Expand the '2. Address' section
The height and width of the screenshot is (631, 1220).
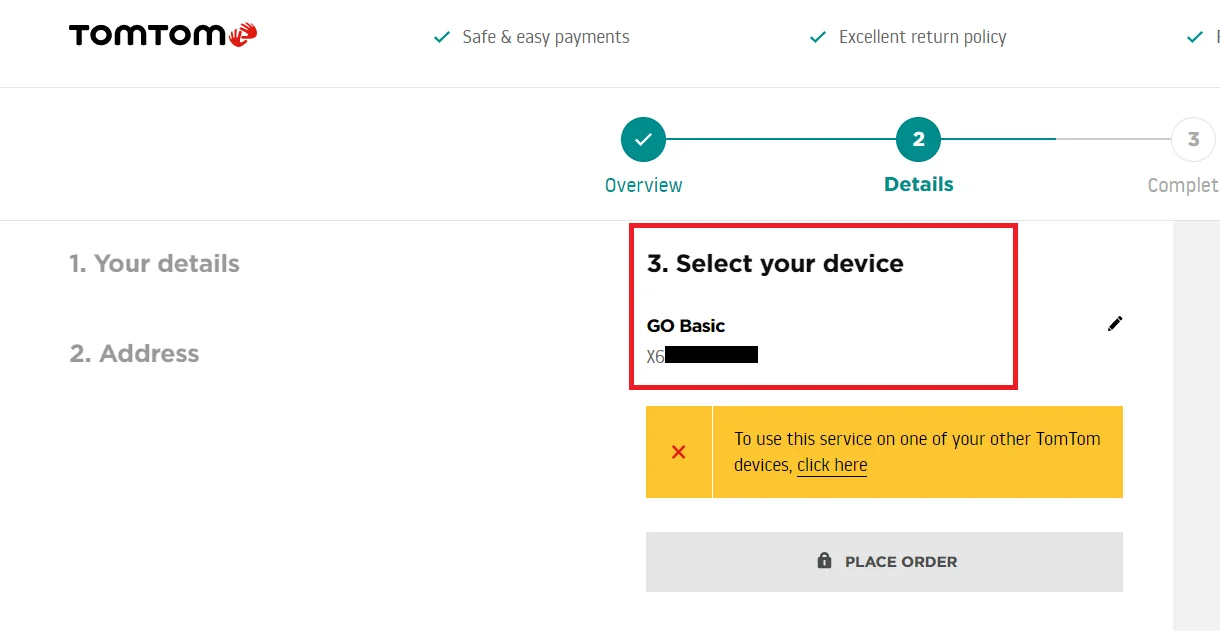click(134, 354)
